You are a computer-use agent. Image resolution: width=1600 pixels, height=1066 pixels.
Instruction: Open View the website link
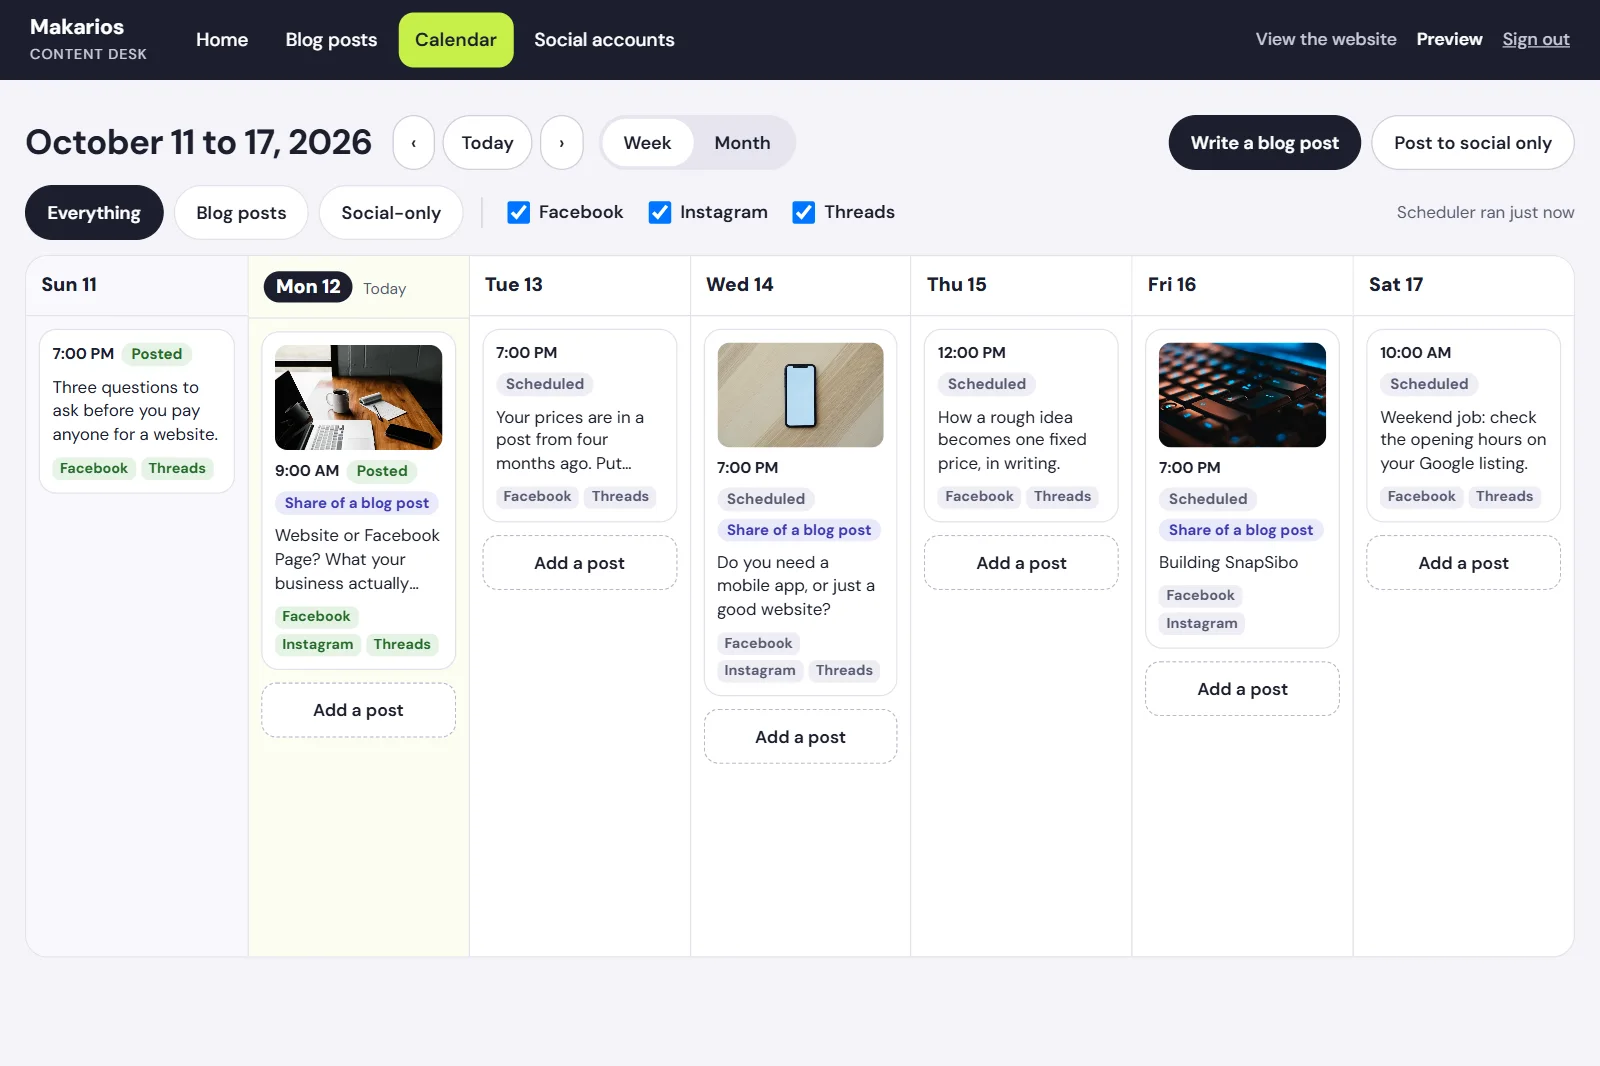pyautogui.click(x=1326, y=39)
